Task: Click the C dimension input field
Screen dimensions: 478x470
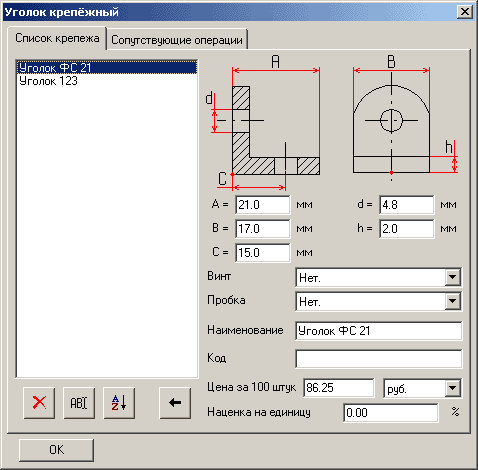Action: tap(263, 253)
